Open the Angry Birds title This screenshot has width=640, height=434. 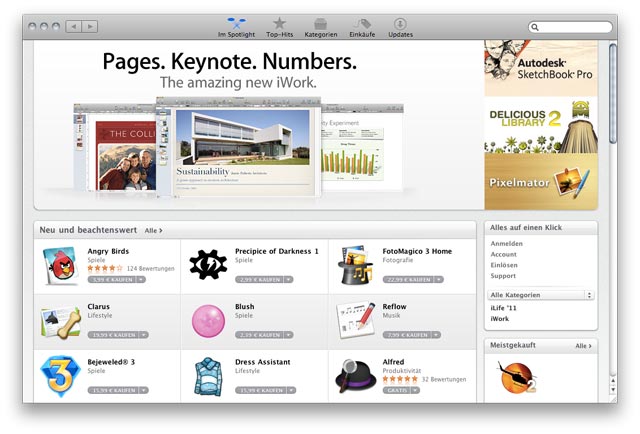pyautogui.click(x=108, y=251)
